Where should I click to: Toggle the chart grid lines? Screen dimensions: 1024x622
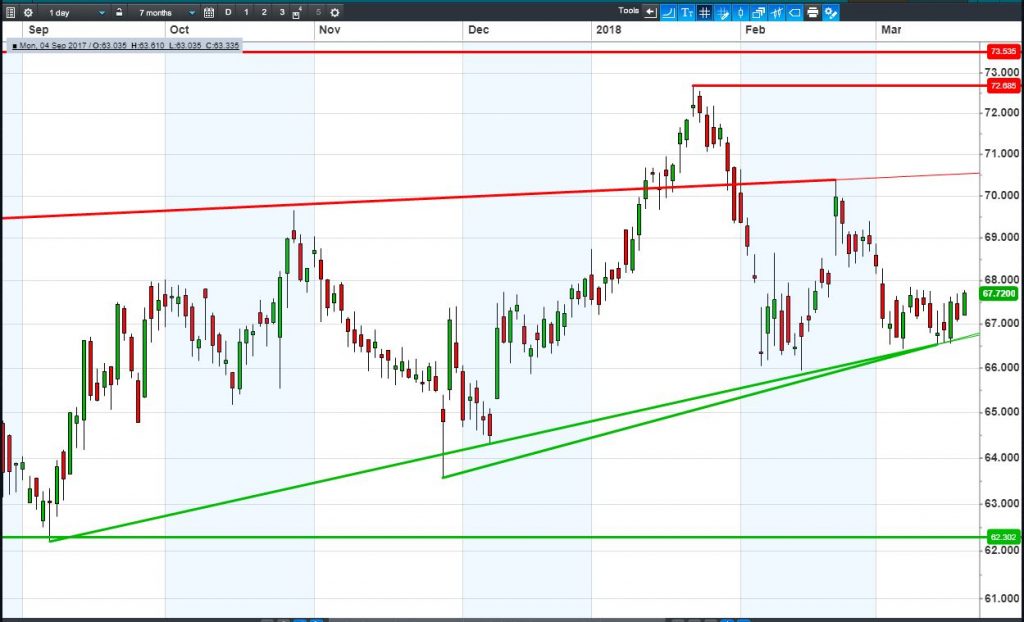tap(705, 12)
